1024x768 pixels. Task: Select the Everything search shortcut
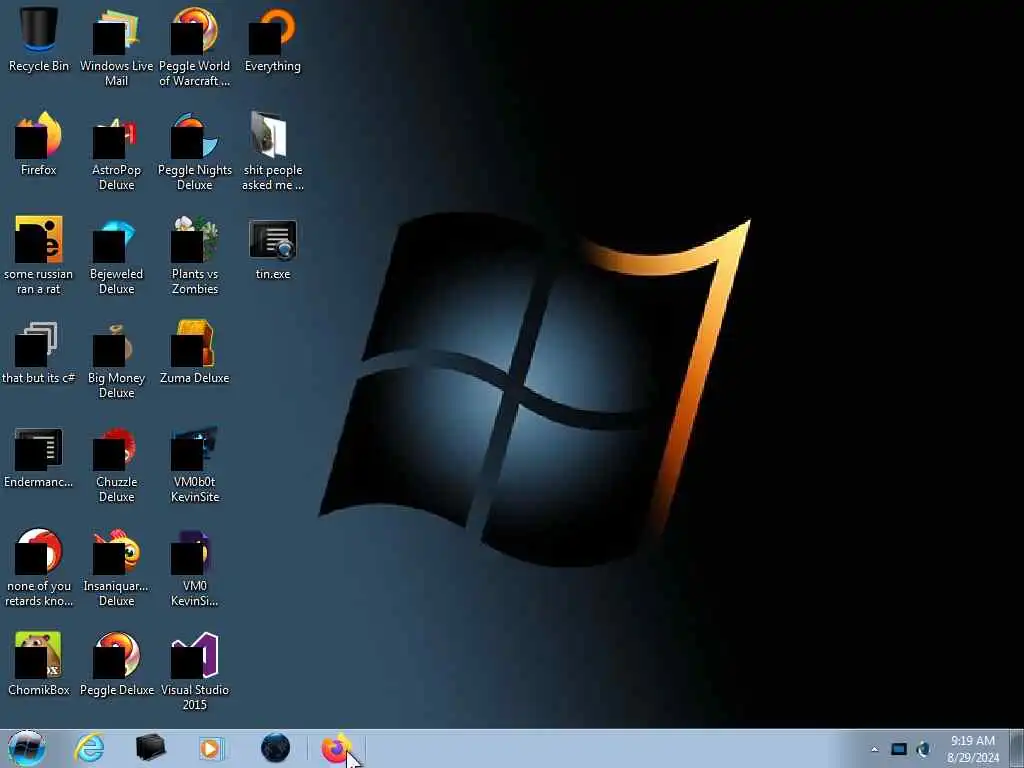point(273,39)
